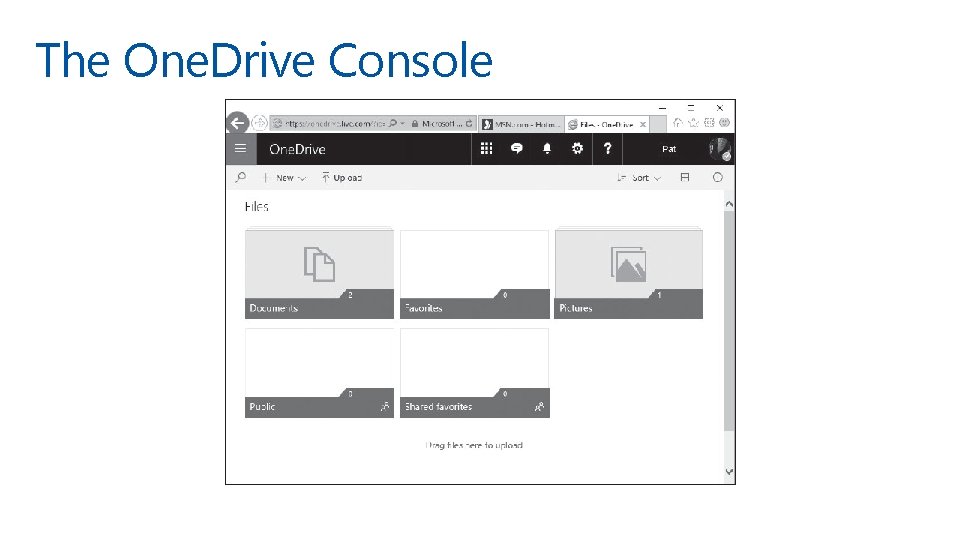Open the messaging chat bubble icon
This screenshot has width=960, height=540.
[517, 149]
